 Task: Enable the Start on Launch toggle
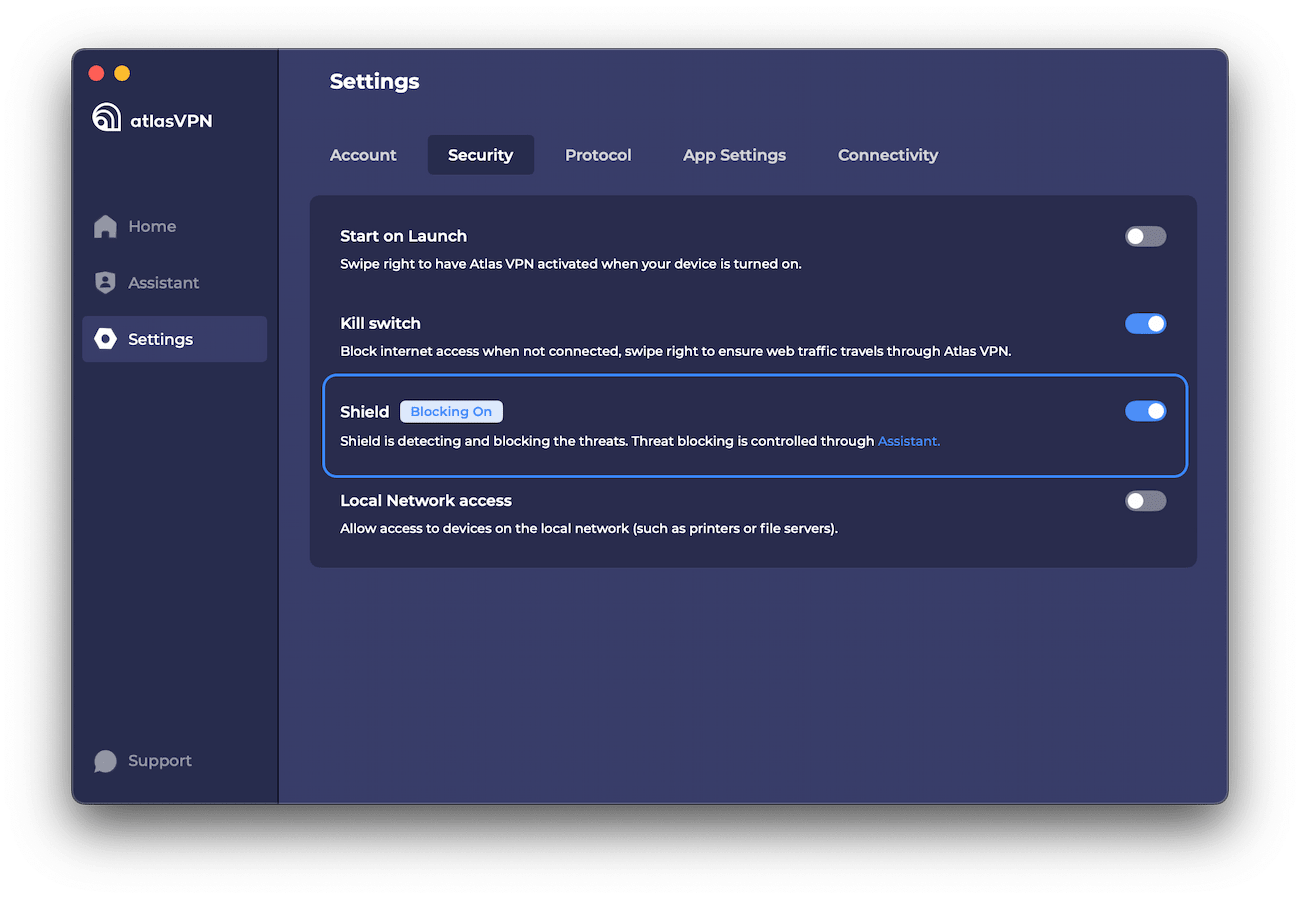point(1145,236)
